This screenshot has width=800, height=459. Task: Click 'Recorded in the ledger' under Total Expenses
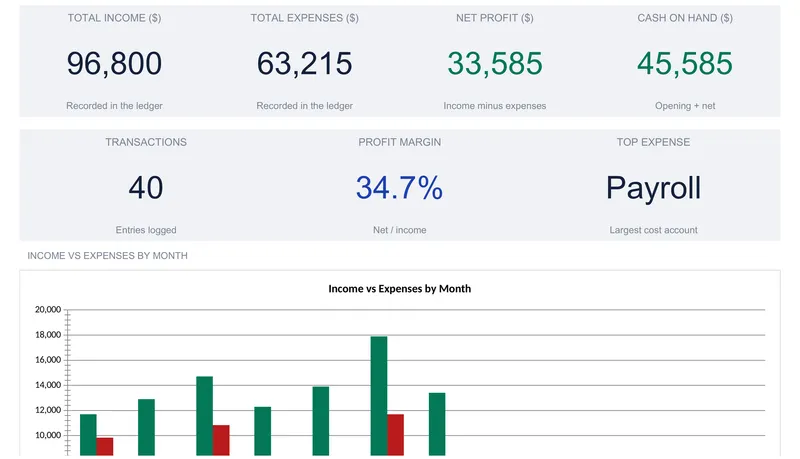coord(305,106)
